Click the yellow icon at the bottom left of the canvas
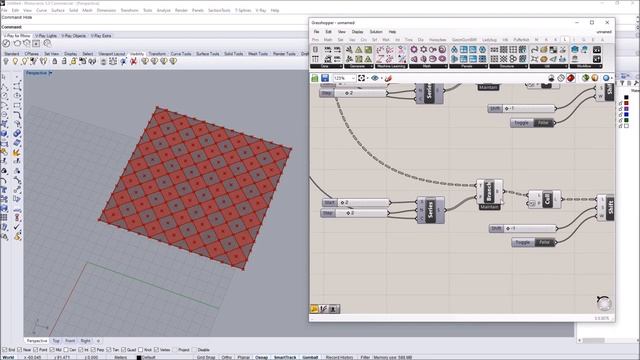 click(x=314, y=309)
